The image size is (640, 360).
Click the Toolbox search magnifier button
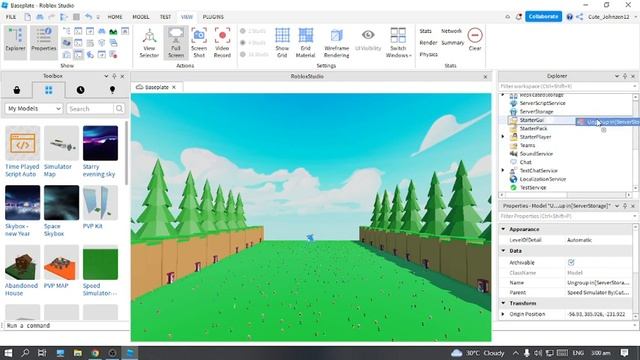click(119, 109)
